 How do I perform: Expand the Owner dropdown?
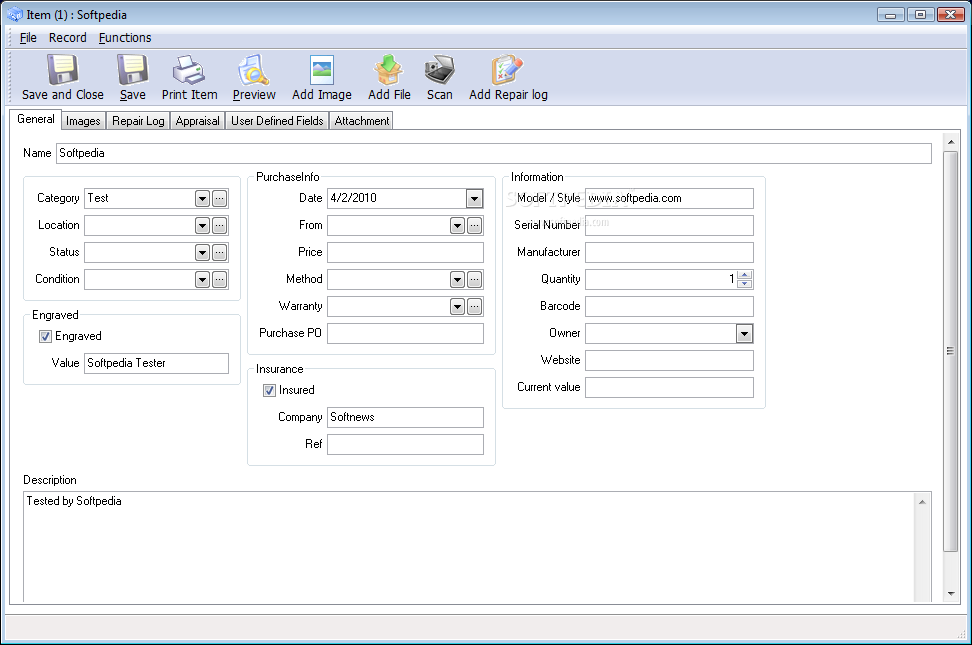pyautogui.click(x=744, y=334)
